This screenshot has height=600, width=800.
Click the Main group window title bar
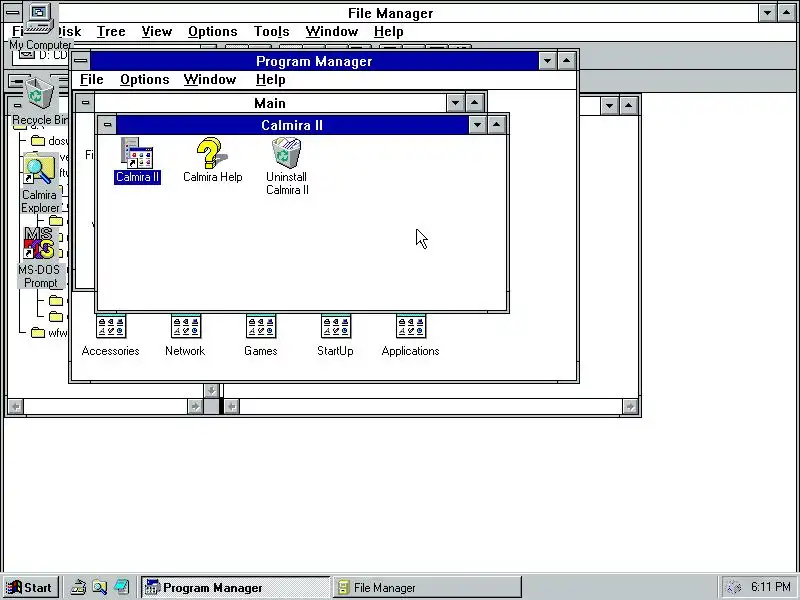click(270, 103)
